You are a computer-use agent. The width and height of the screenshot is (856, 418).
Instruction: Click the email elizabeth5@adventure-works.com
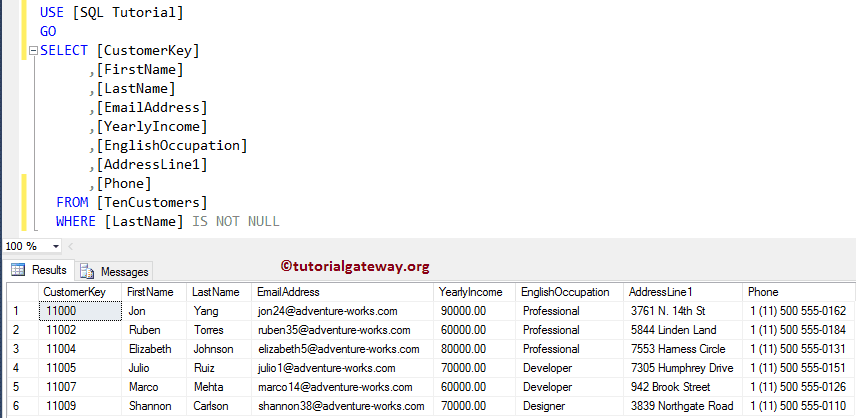click(342, 349)
